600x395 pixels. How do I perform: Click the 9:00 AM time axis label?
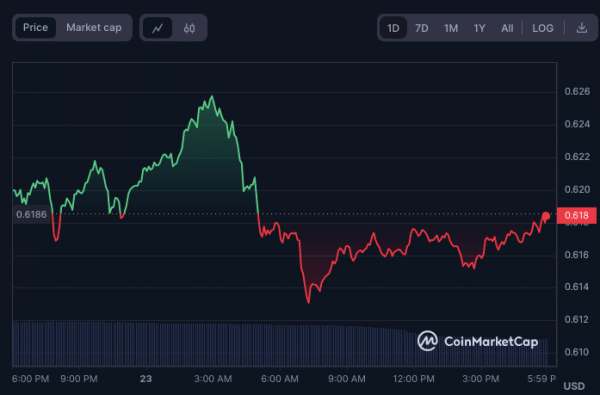pos(347,379)
